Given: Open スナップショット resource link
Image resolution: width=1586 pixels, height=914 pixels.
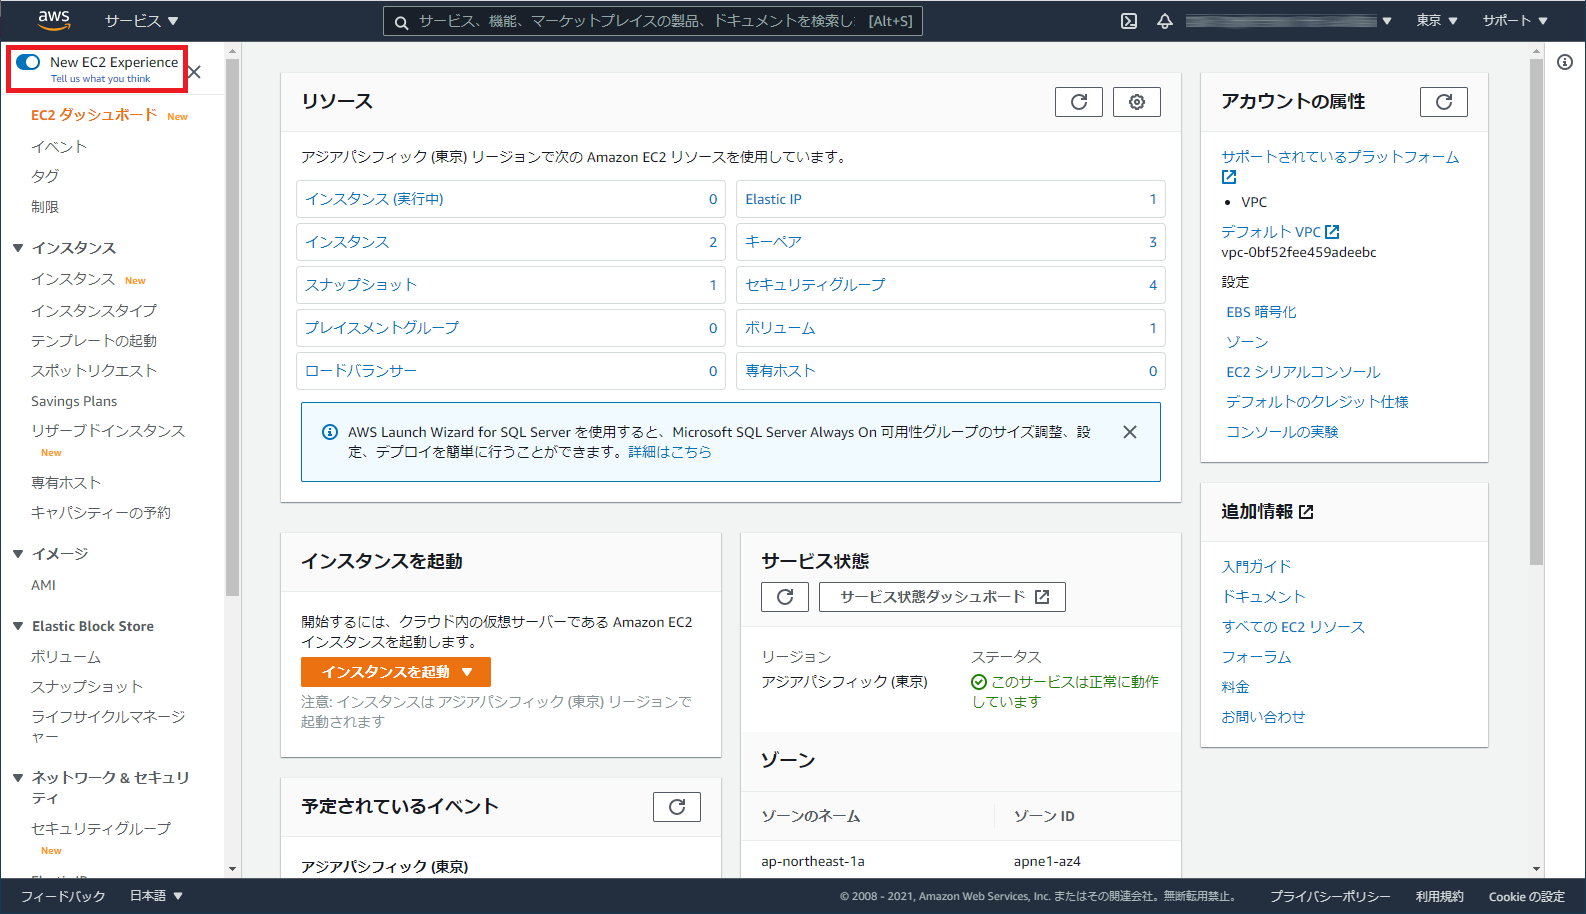Looking at the screenshot, I should [361, 285].
